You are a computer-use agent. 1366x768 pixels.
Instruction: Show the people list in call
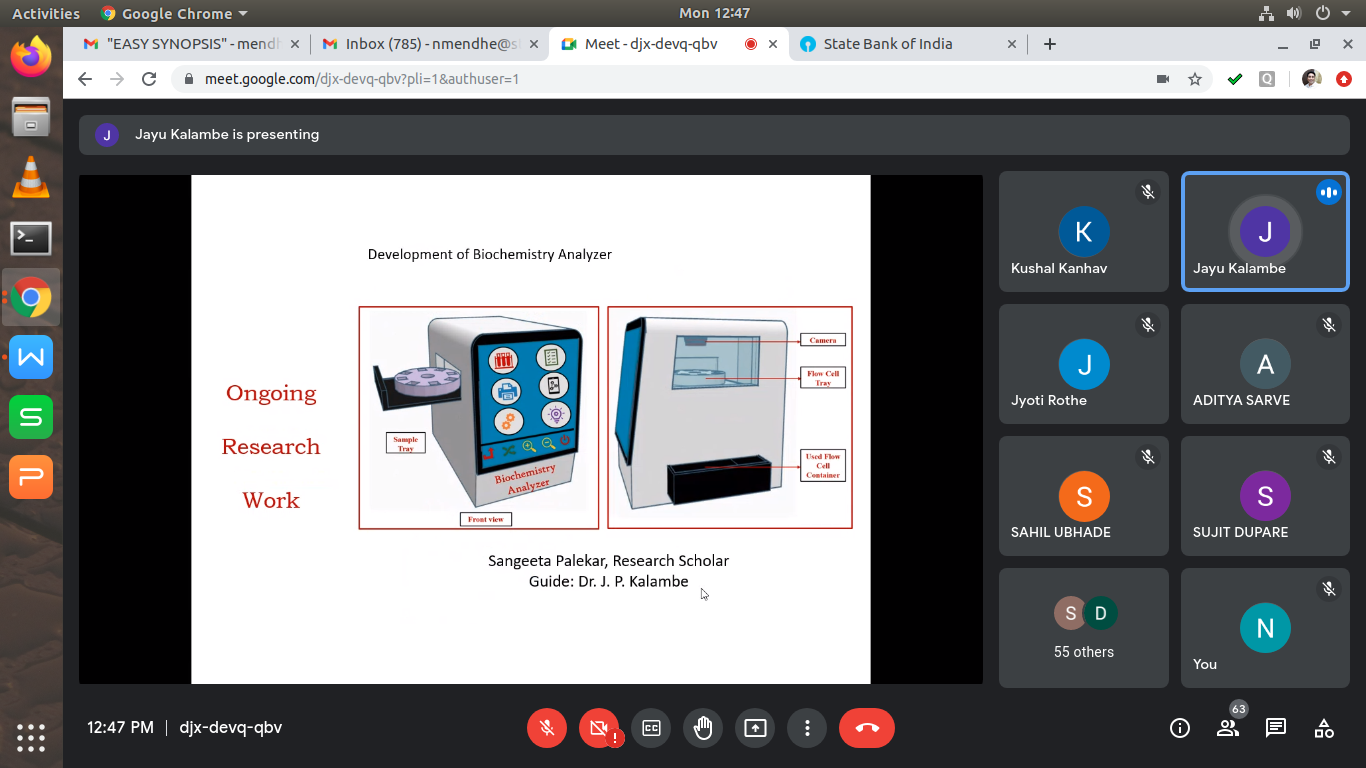tap(1228, 728)
